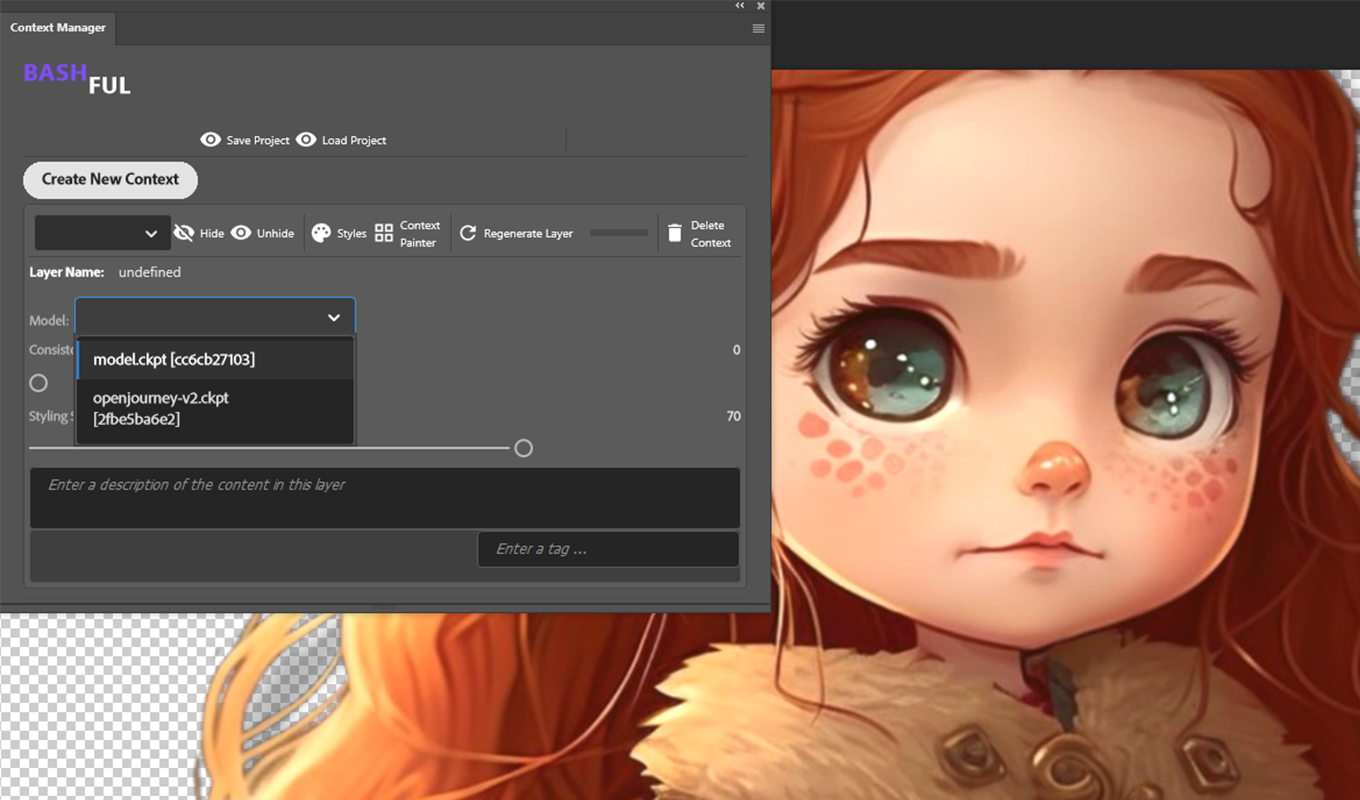Click the Save Project label
Viewport: 1360px width, 800px height.
tap(258, 140)
